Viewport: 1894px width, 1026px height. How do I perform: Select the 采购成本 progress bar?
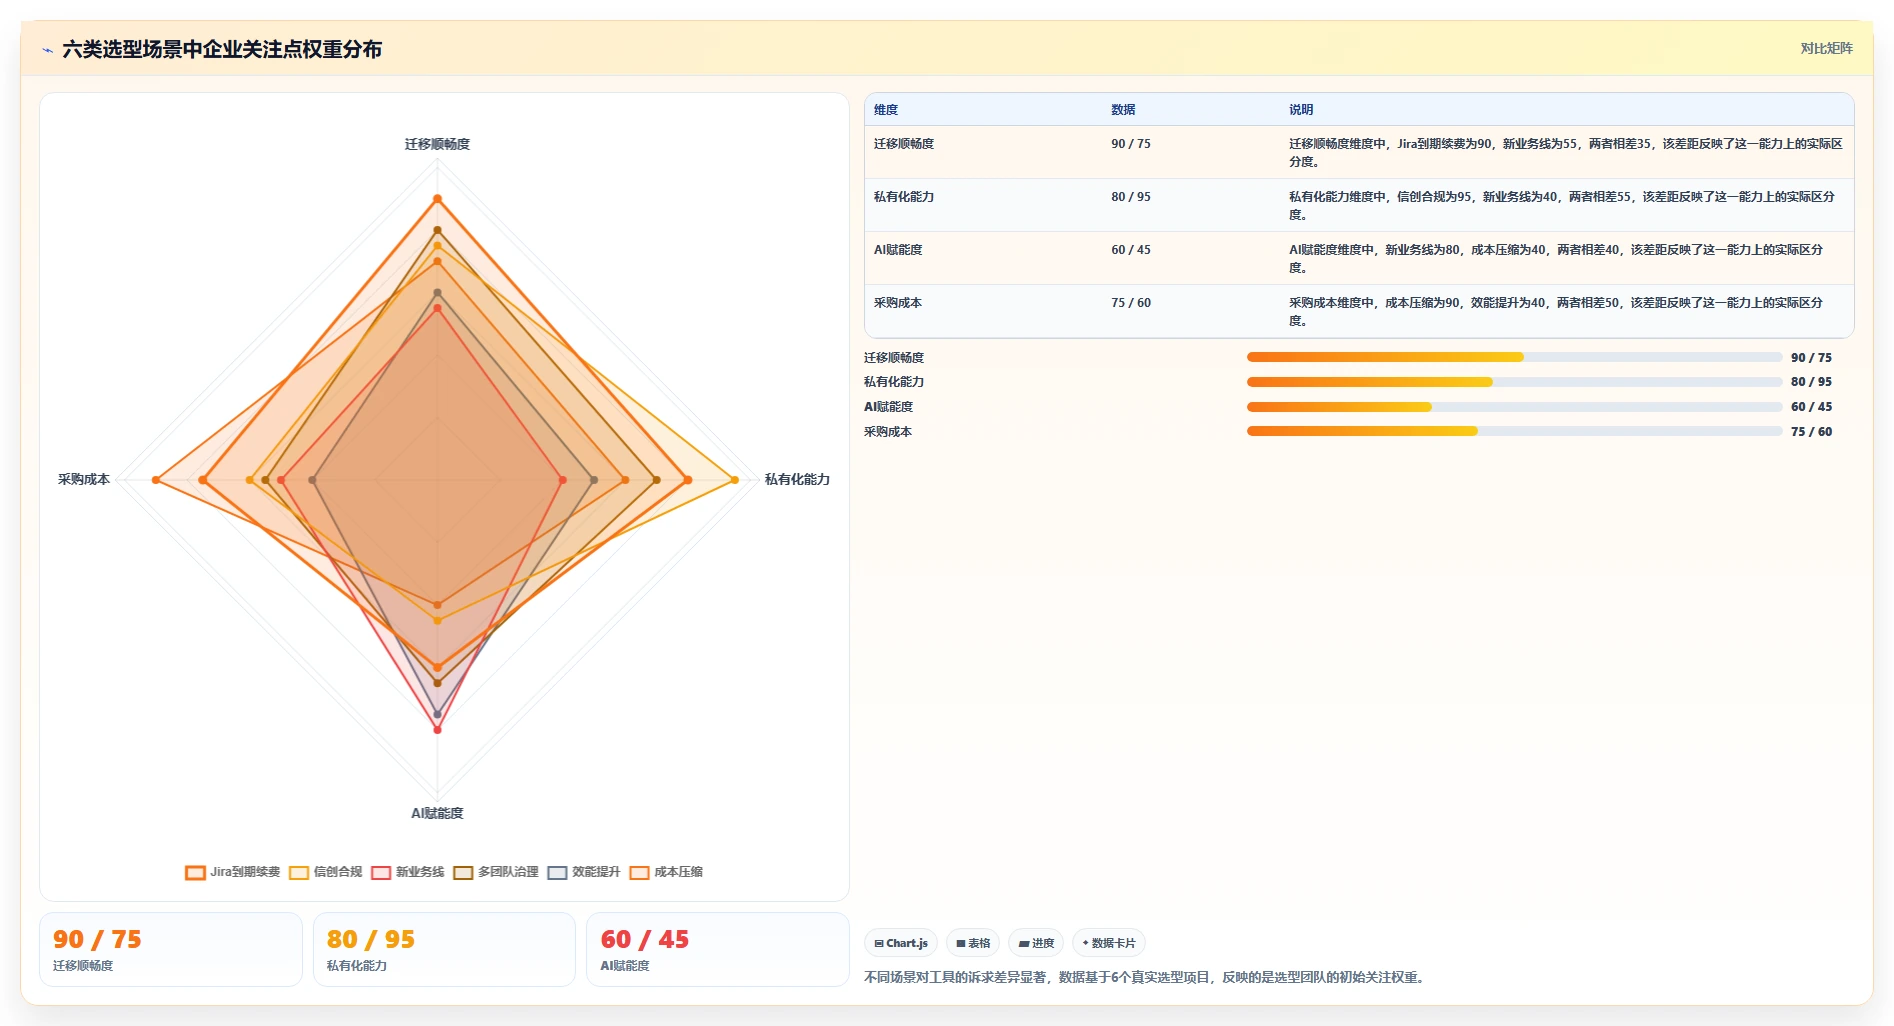click(1514, 431)
